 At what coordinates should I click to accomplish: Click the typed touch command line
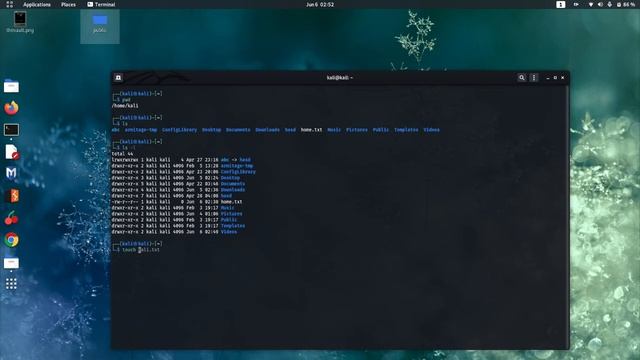[x=141, y=250]
